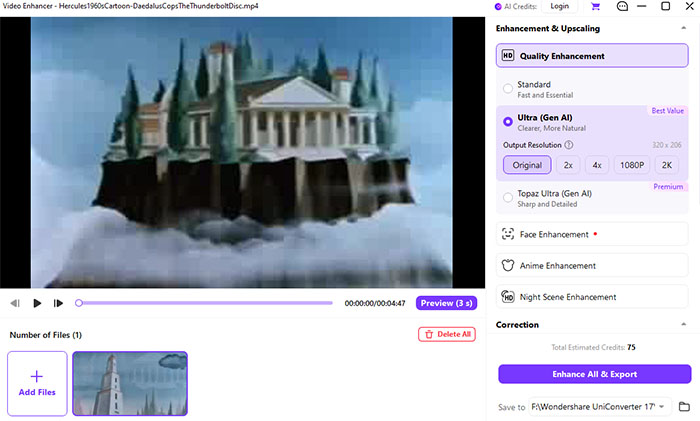The width and height of the screenshot is (700, 421).
Task: Open the Anime Enhancement mode
Action: [x=592, y=265]
